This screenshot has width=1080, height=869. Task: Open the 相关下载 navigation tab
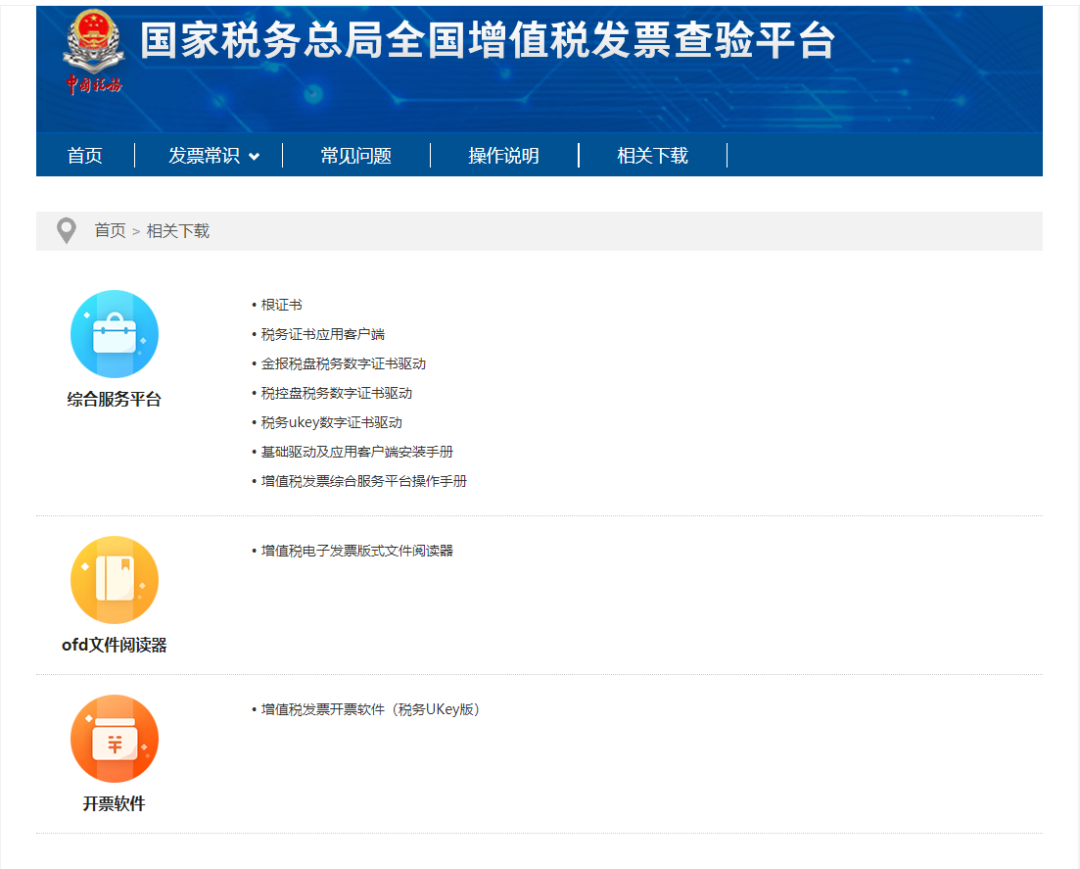coord(652,156)
